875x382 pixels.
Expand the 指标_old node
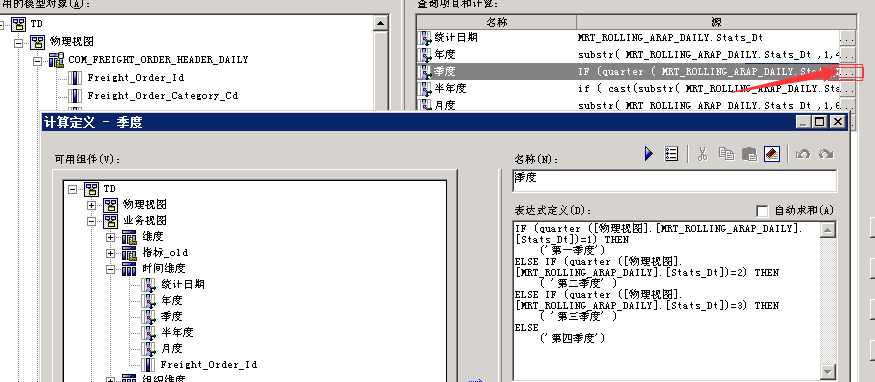(110, 253)
